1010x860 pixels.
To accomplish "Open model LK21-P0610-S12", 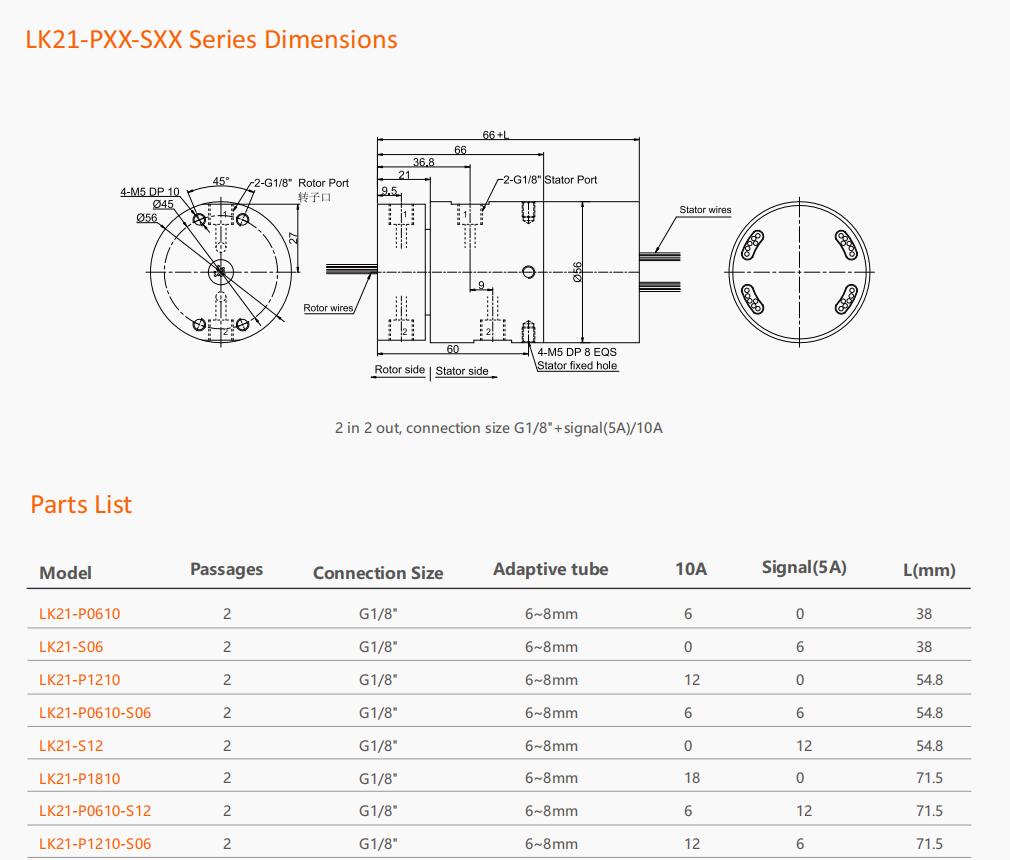I will (95, 811).
